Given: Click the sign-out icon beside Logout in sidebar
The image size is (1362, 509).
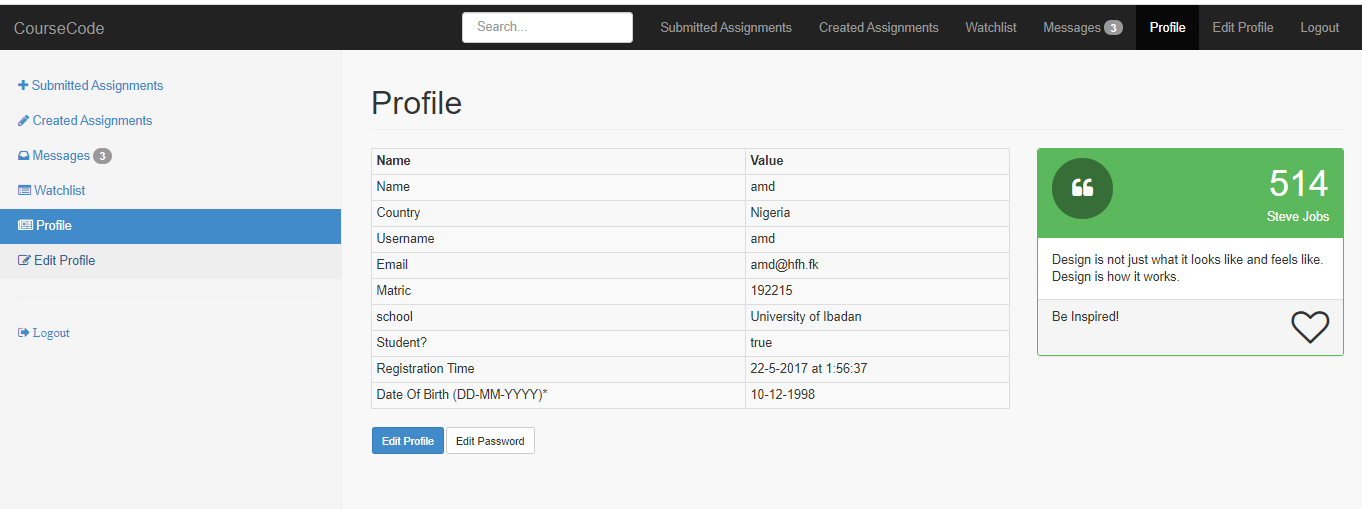Looking at the screenshot, I should [24, 333].
